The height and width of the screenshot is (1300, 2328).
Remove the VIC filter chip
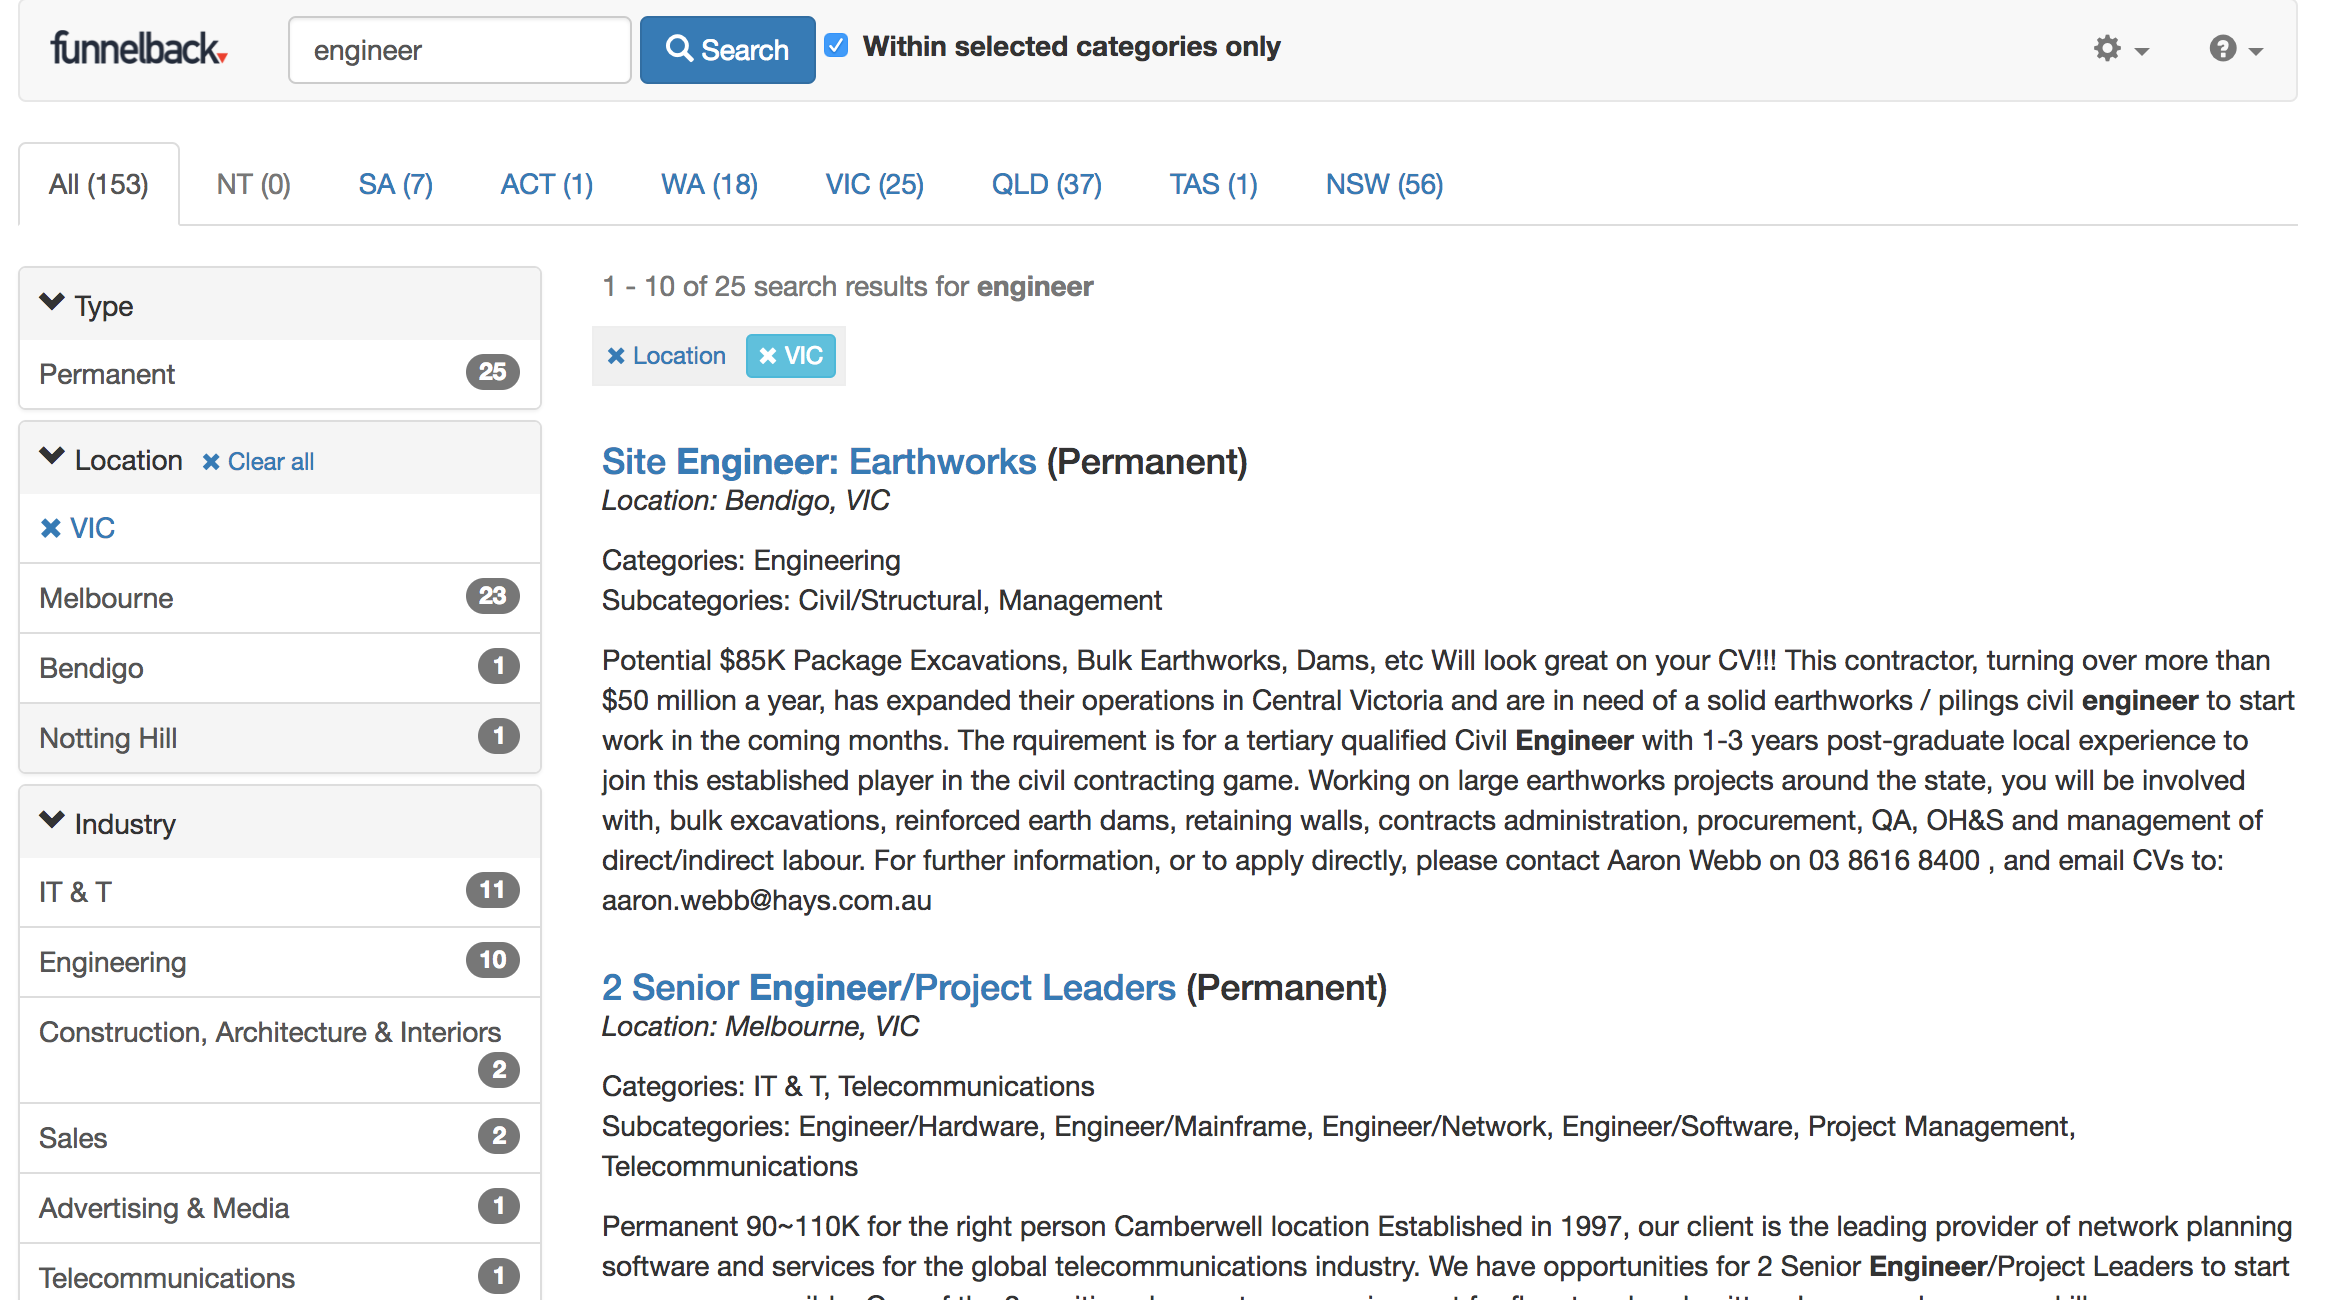790,356
